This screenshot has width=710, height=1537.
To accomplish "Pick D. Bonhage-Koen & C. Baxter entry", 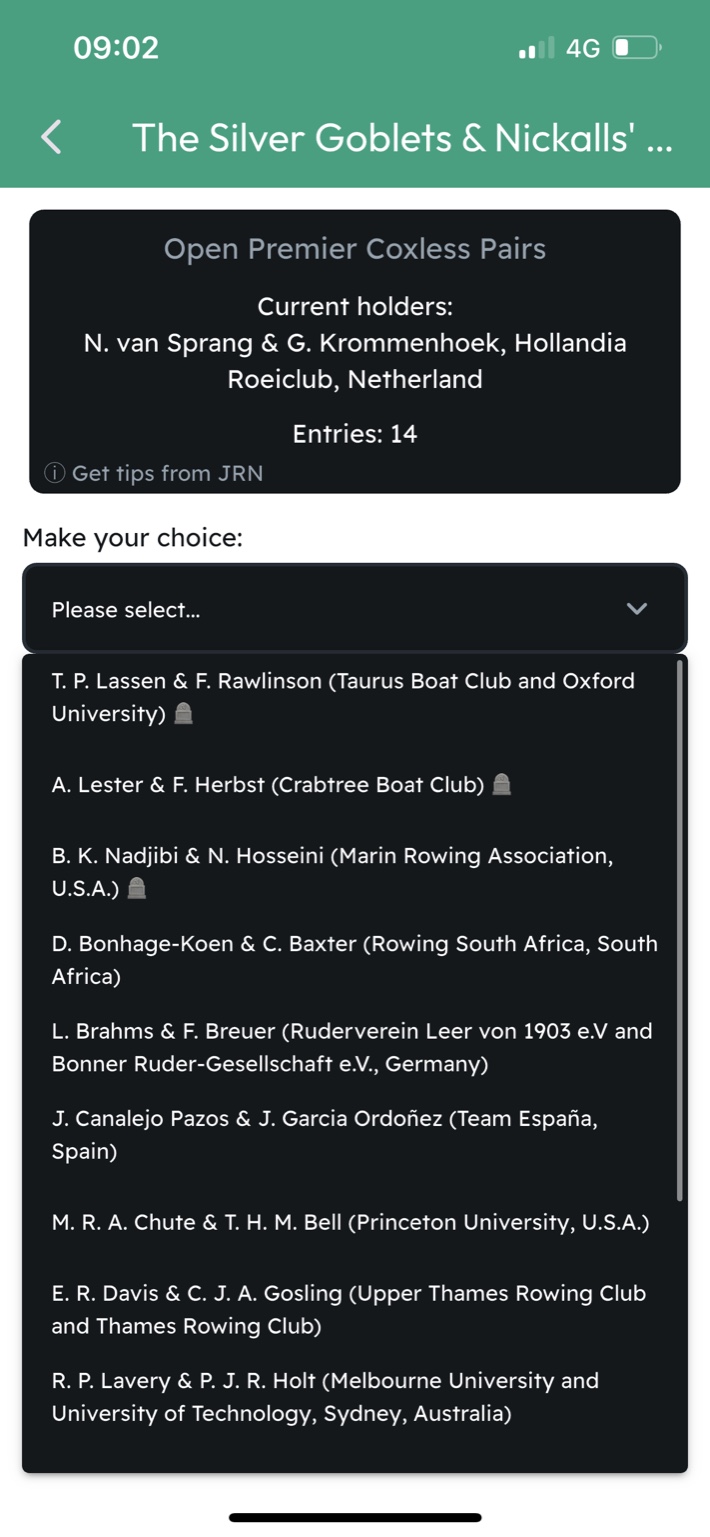I will 354,959.
